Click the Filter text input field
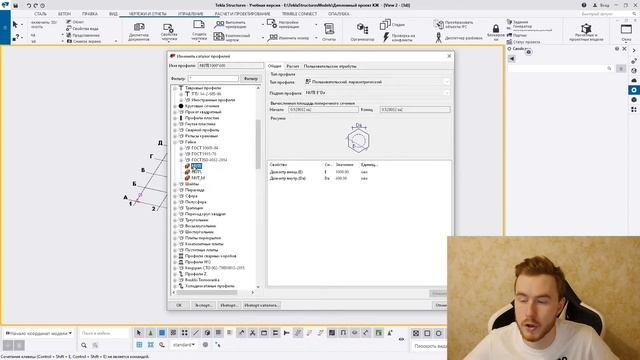Image resolution: width=640 pixels, height=360 pixels. (x=213, y=78)
